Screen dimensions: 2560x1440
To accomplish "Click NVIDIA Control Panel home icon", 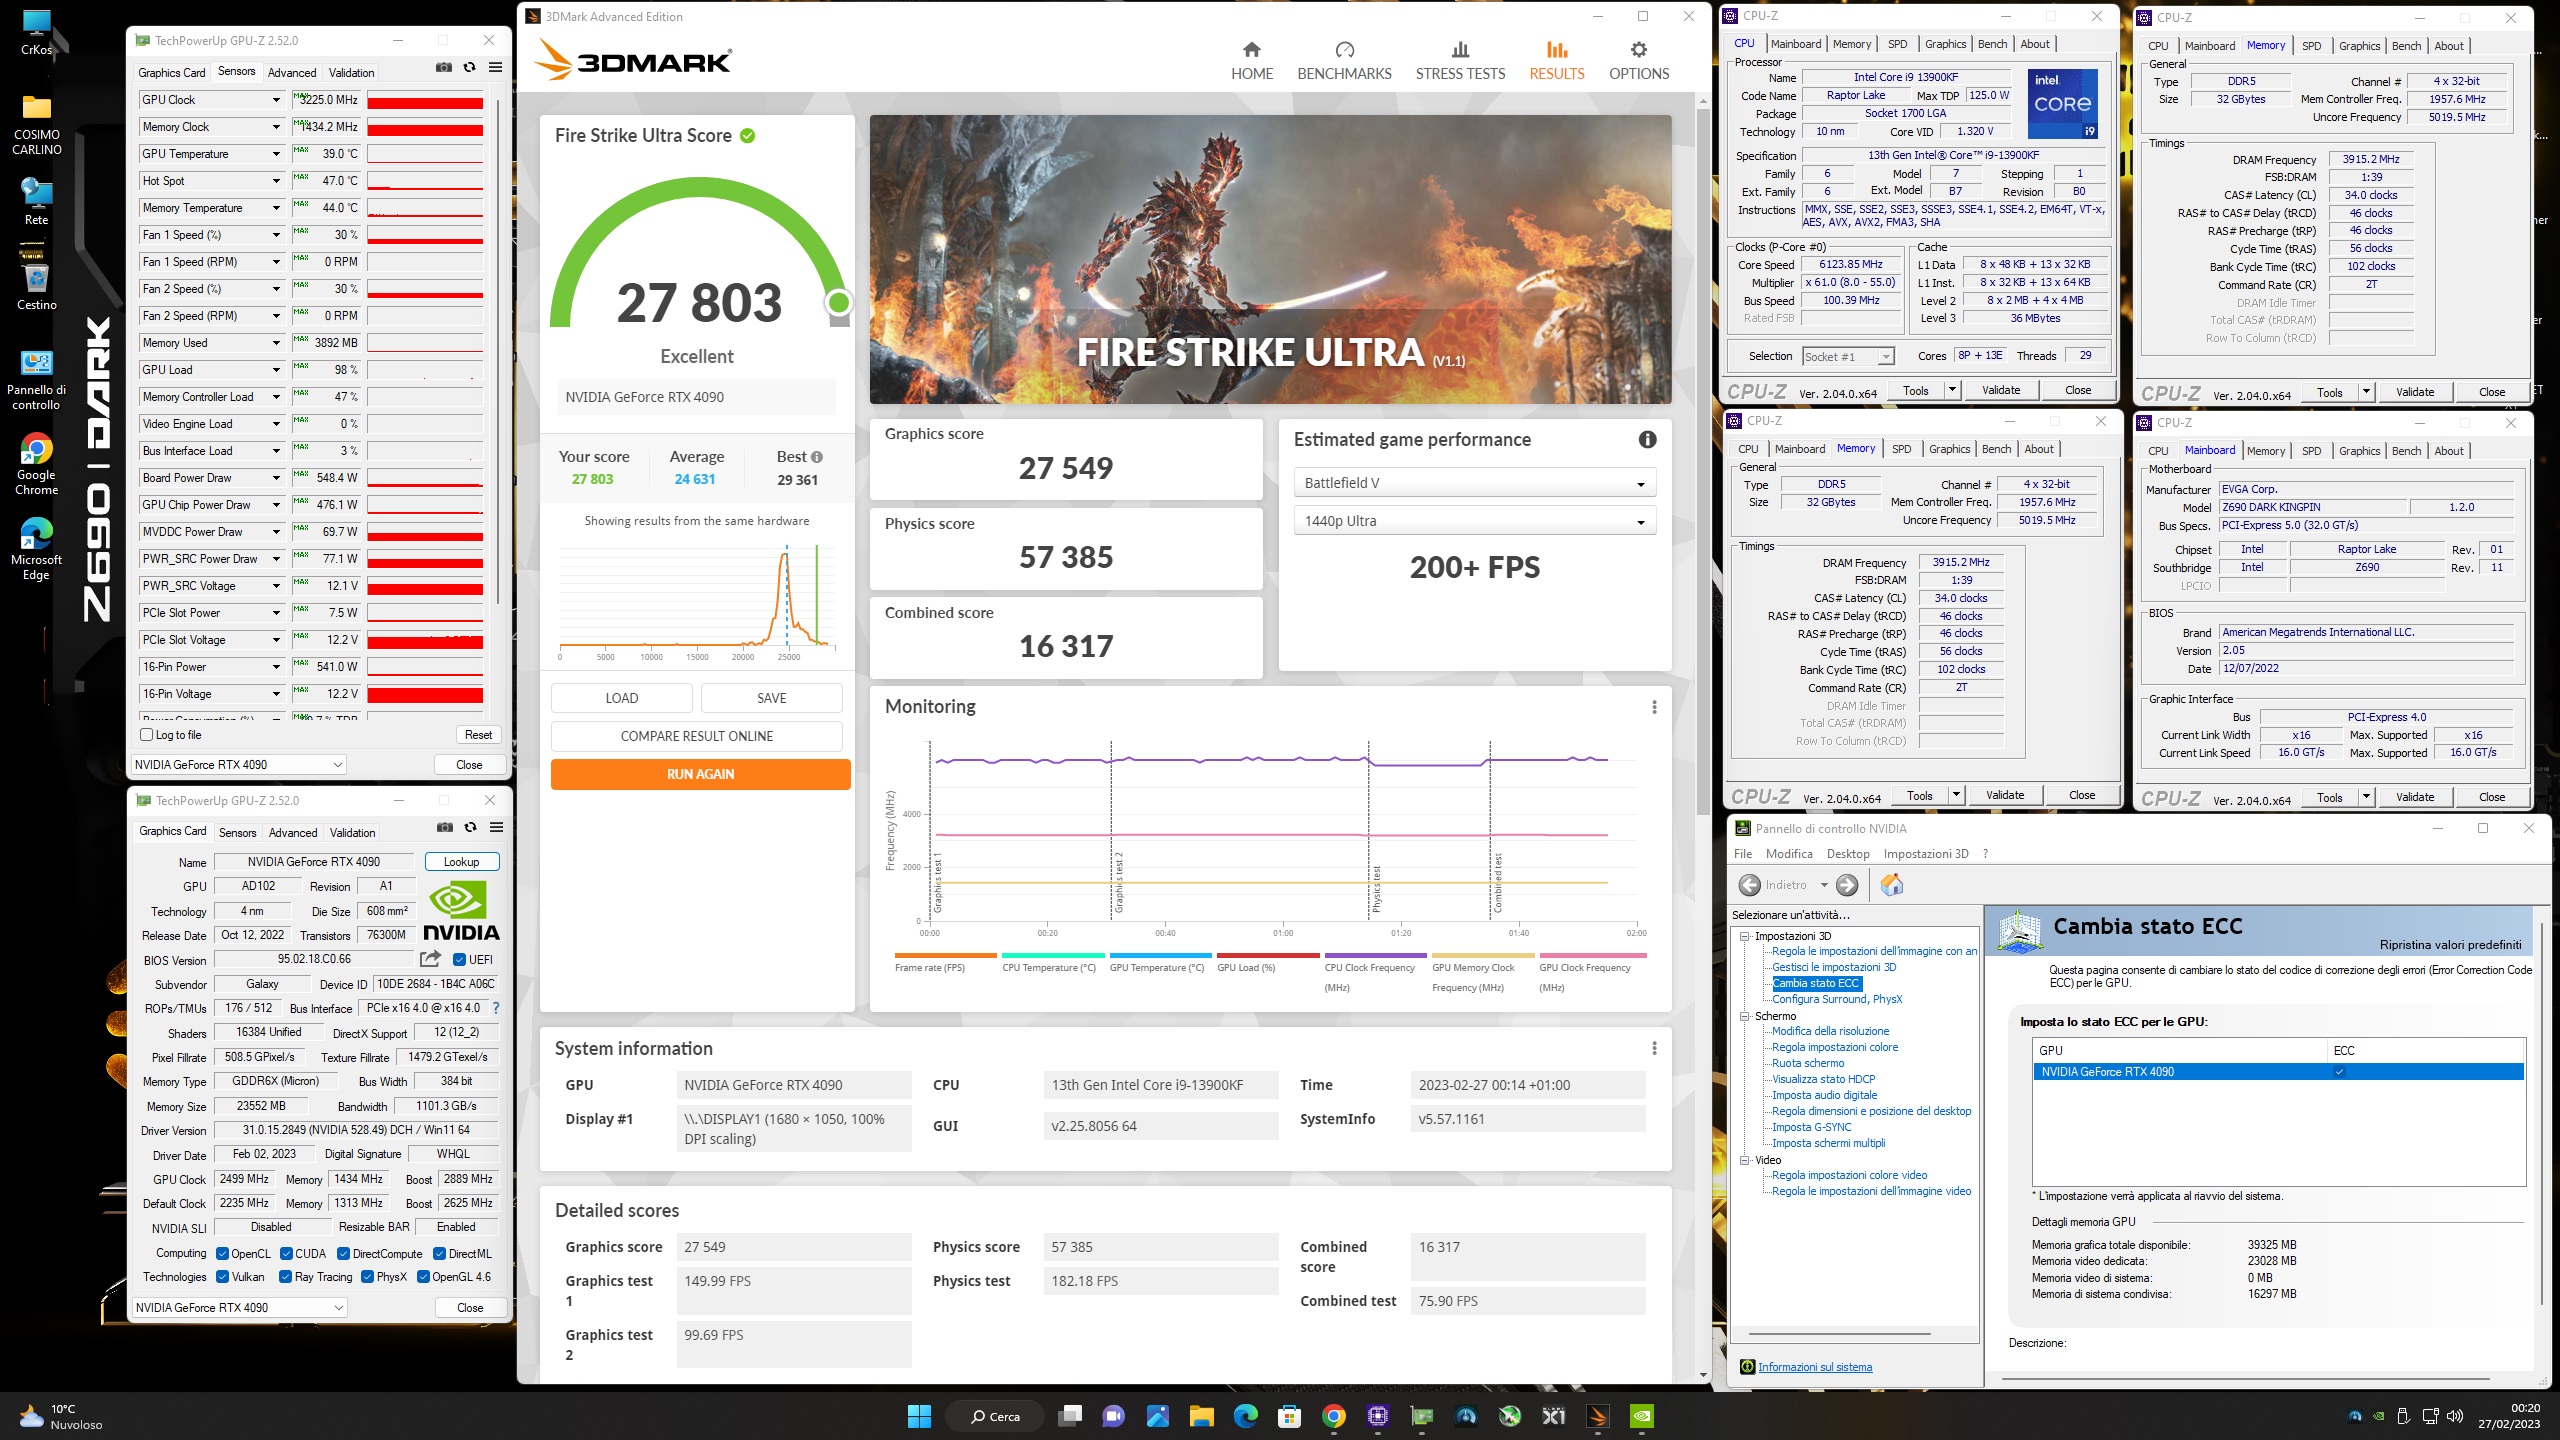I will pos(1892,885).
